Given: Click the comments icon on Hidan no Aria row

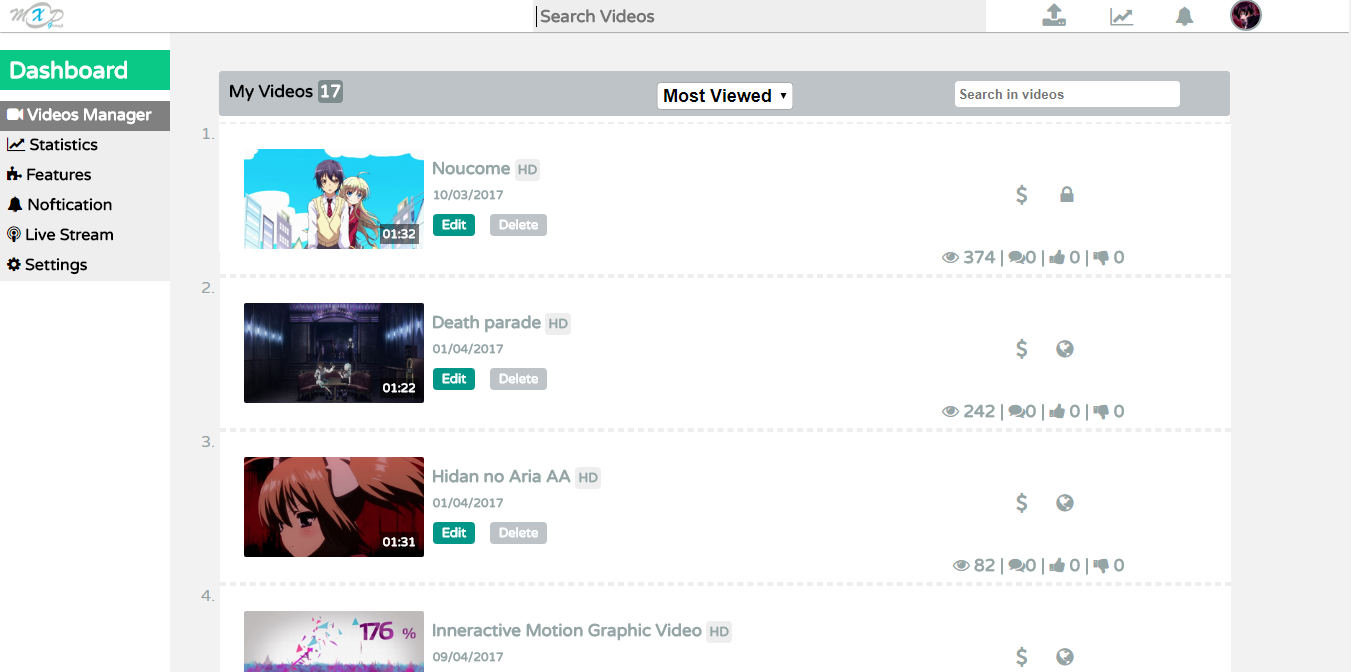Looking at the screenshot, I should tap(1016, 566).
